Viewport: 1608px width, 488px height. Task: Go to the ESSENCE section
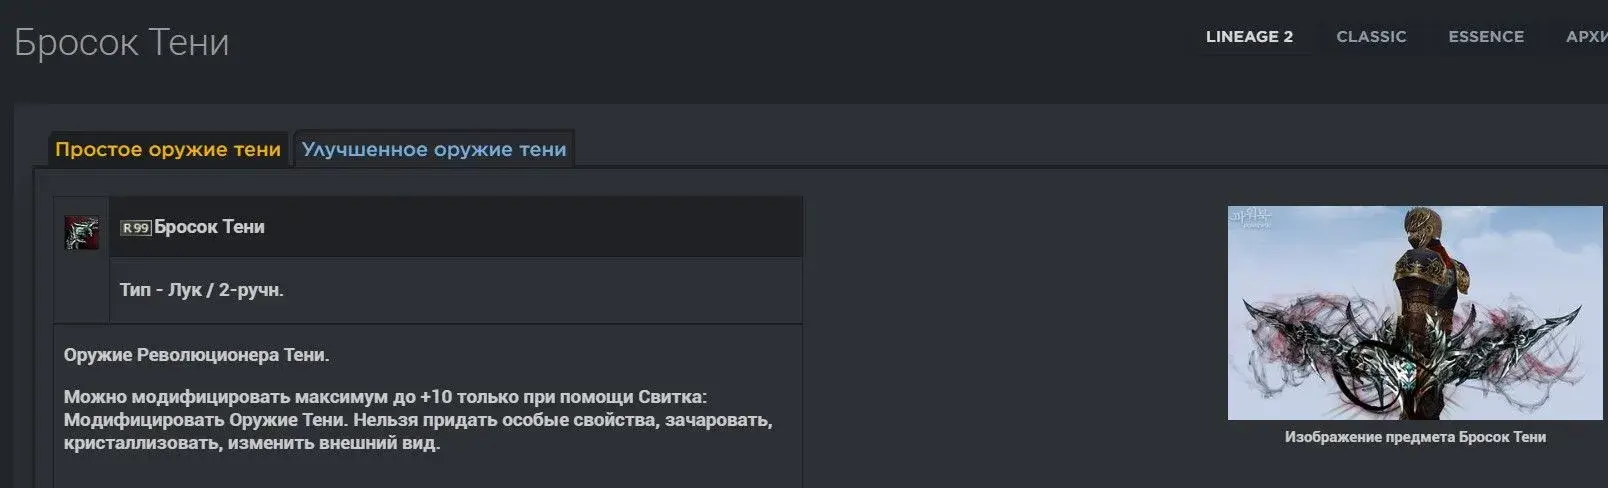click(1486, 37)
